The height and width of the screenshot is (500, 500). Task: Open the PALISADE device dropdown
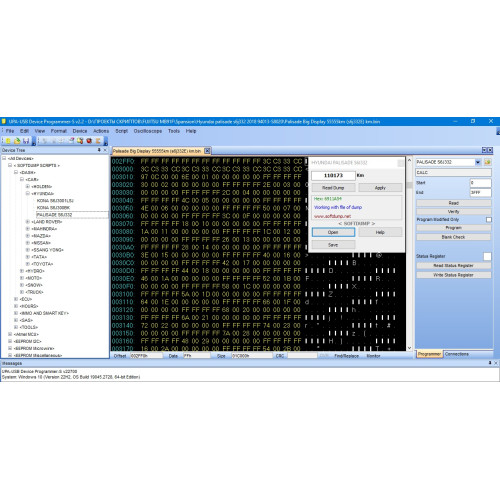pyautogui.click(x=478, y=162)
